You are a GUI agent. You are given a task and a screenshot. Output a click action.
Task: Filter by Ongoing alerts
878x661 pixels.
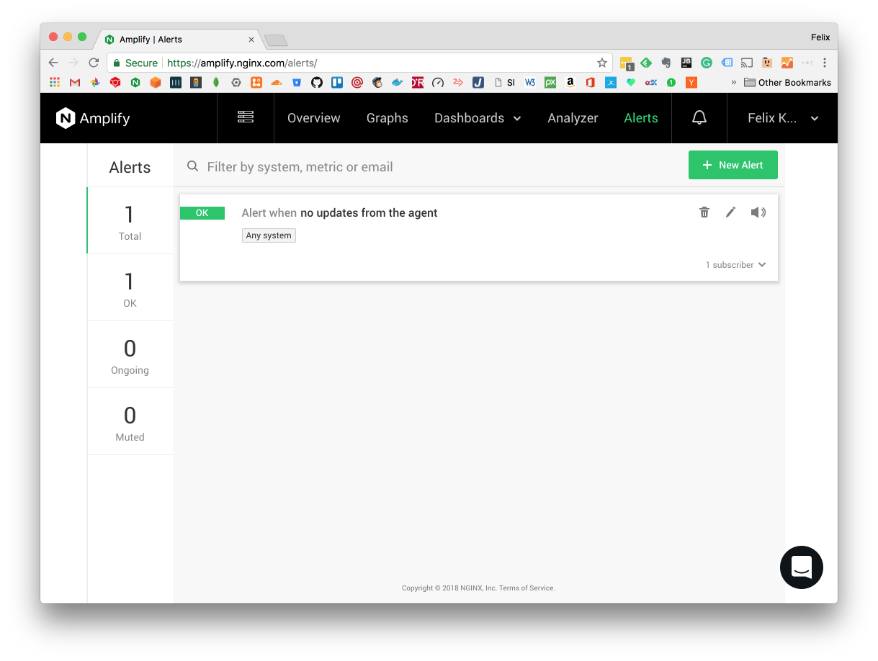130,355
